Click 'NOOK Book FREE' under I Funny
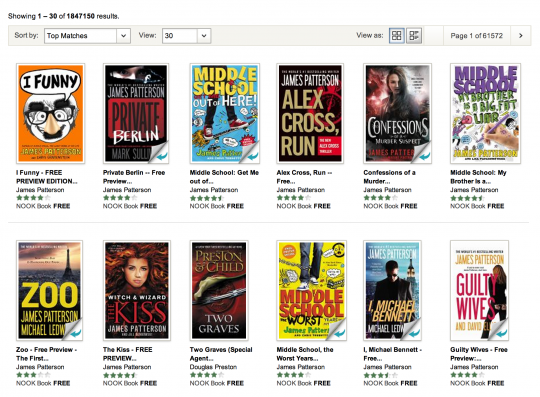Image resolution: width=540 pixels, height=397 pixels. tap(43, 206)
